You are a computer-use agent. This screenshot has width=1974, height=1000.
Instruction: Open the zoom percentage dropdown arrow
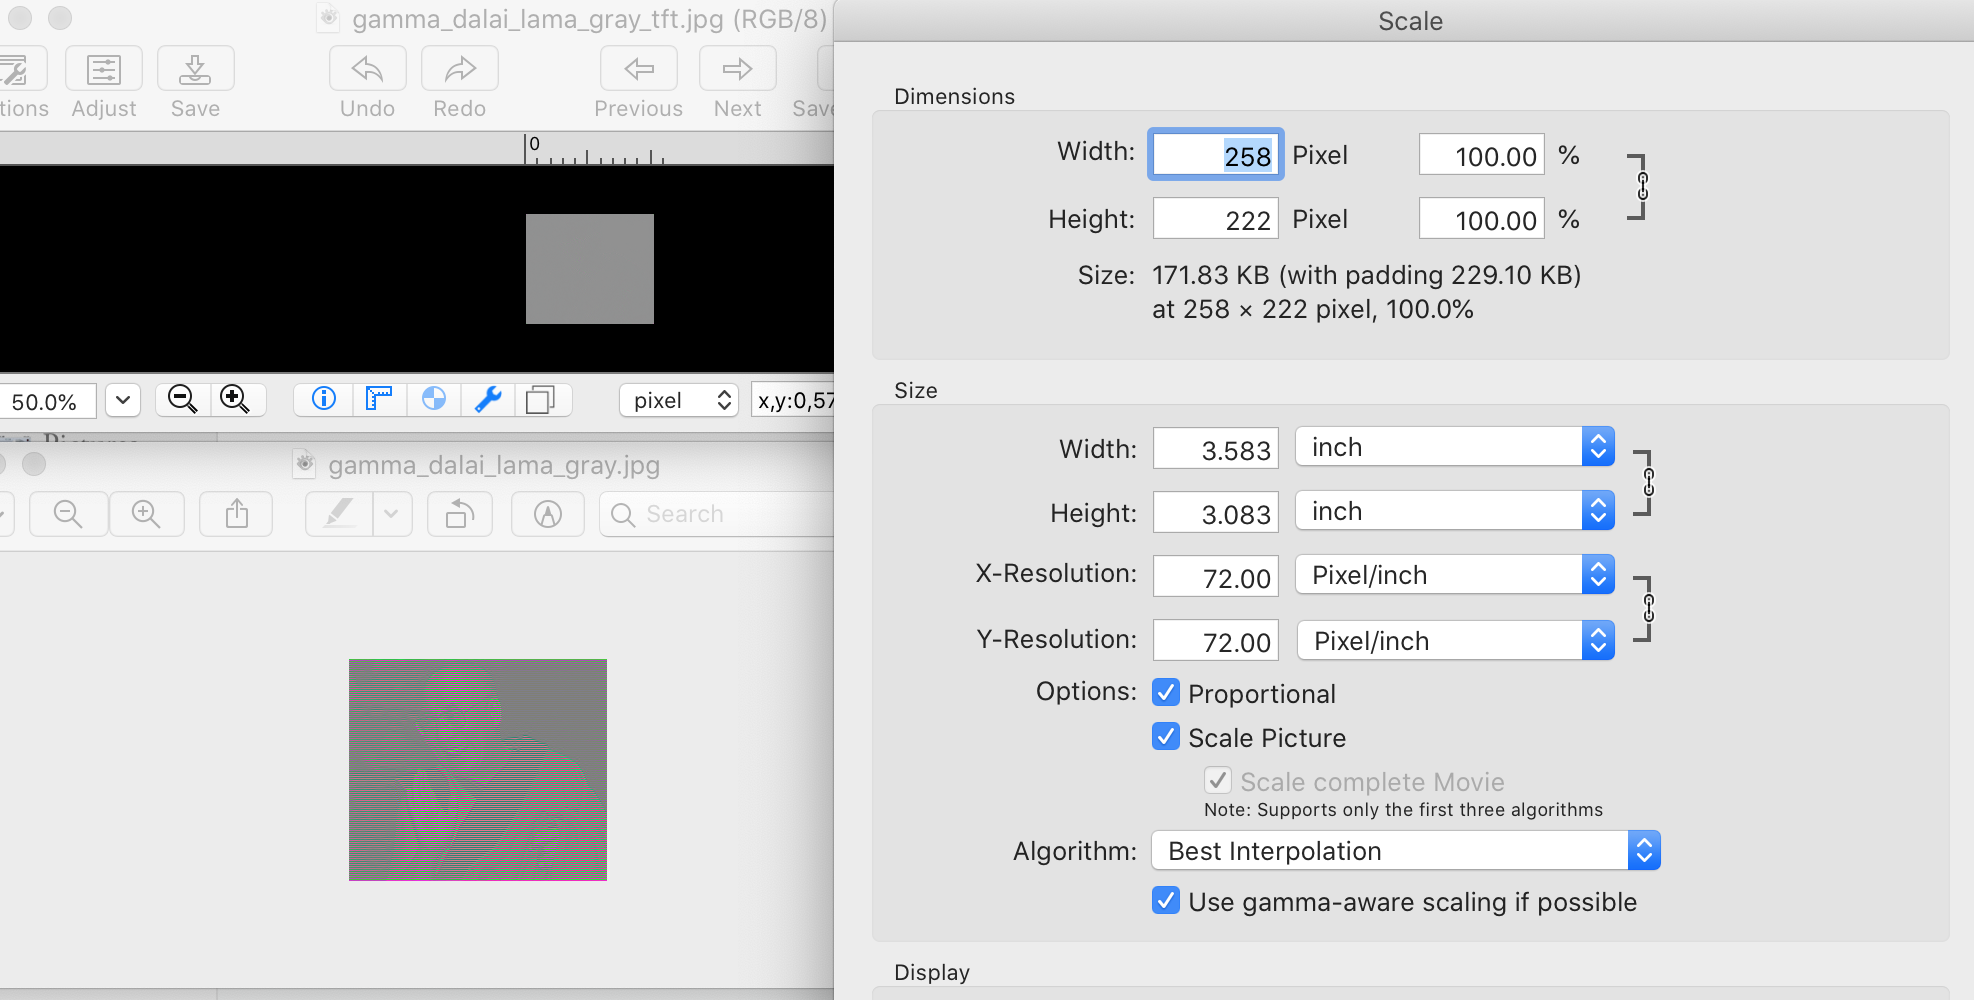pos(123,400)
